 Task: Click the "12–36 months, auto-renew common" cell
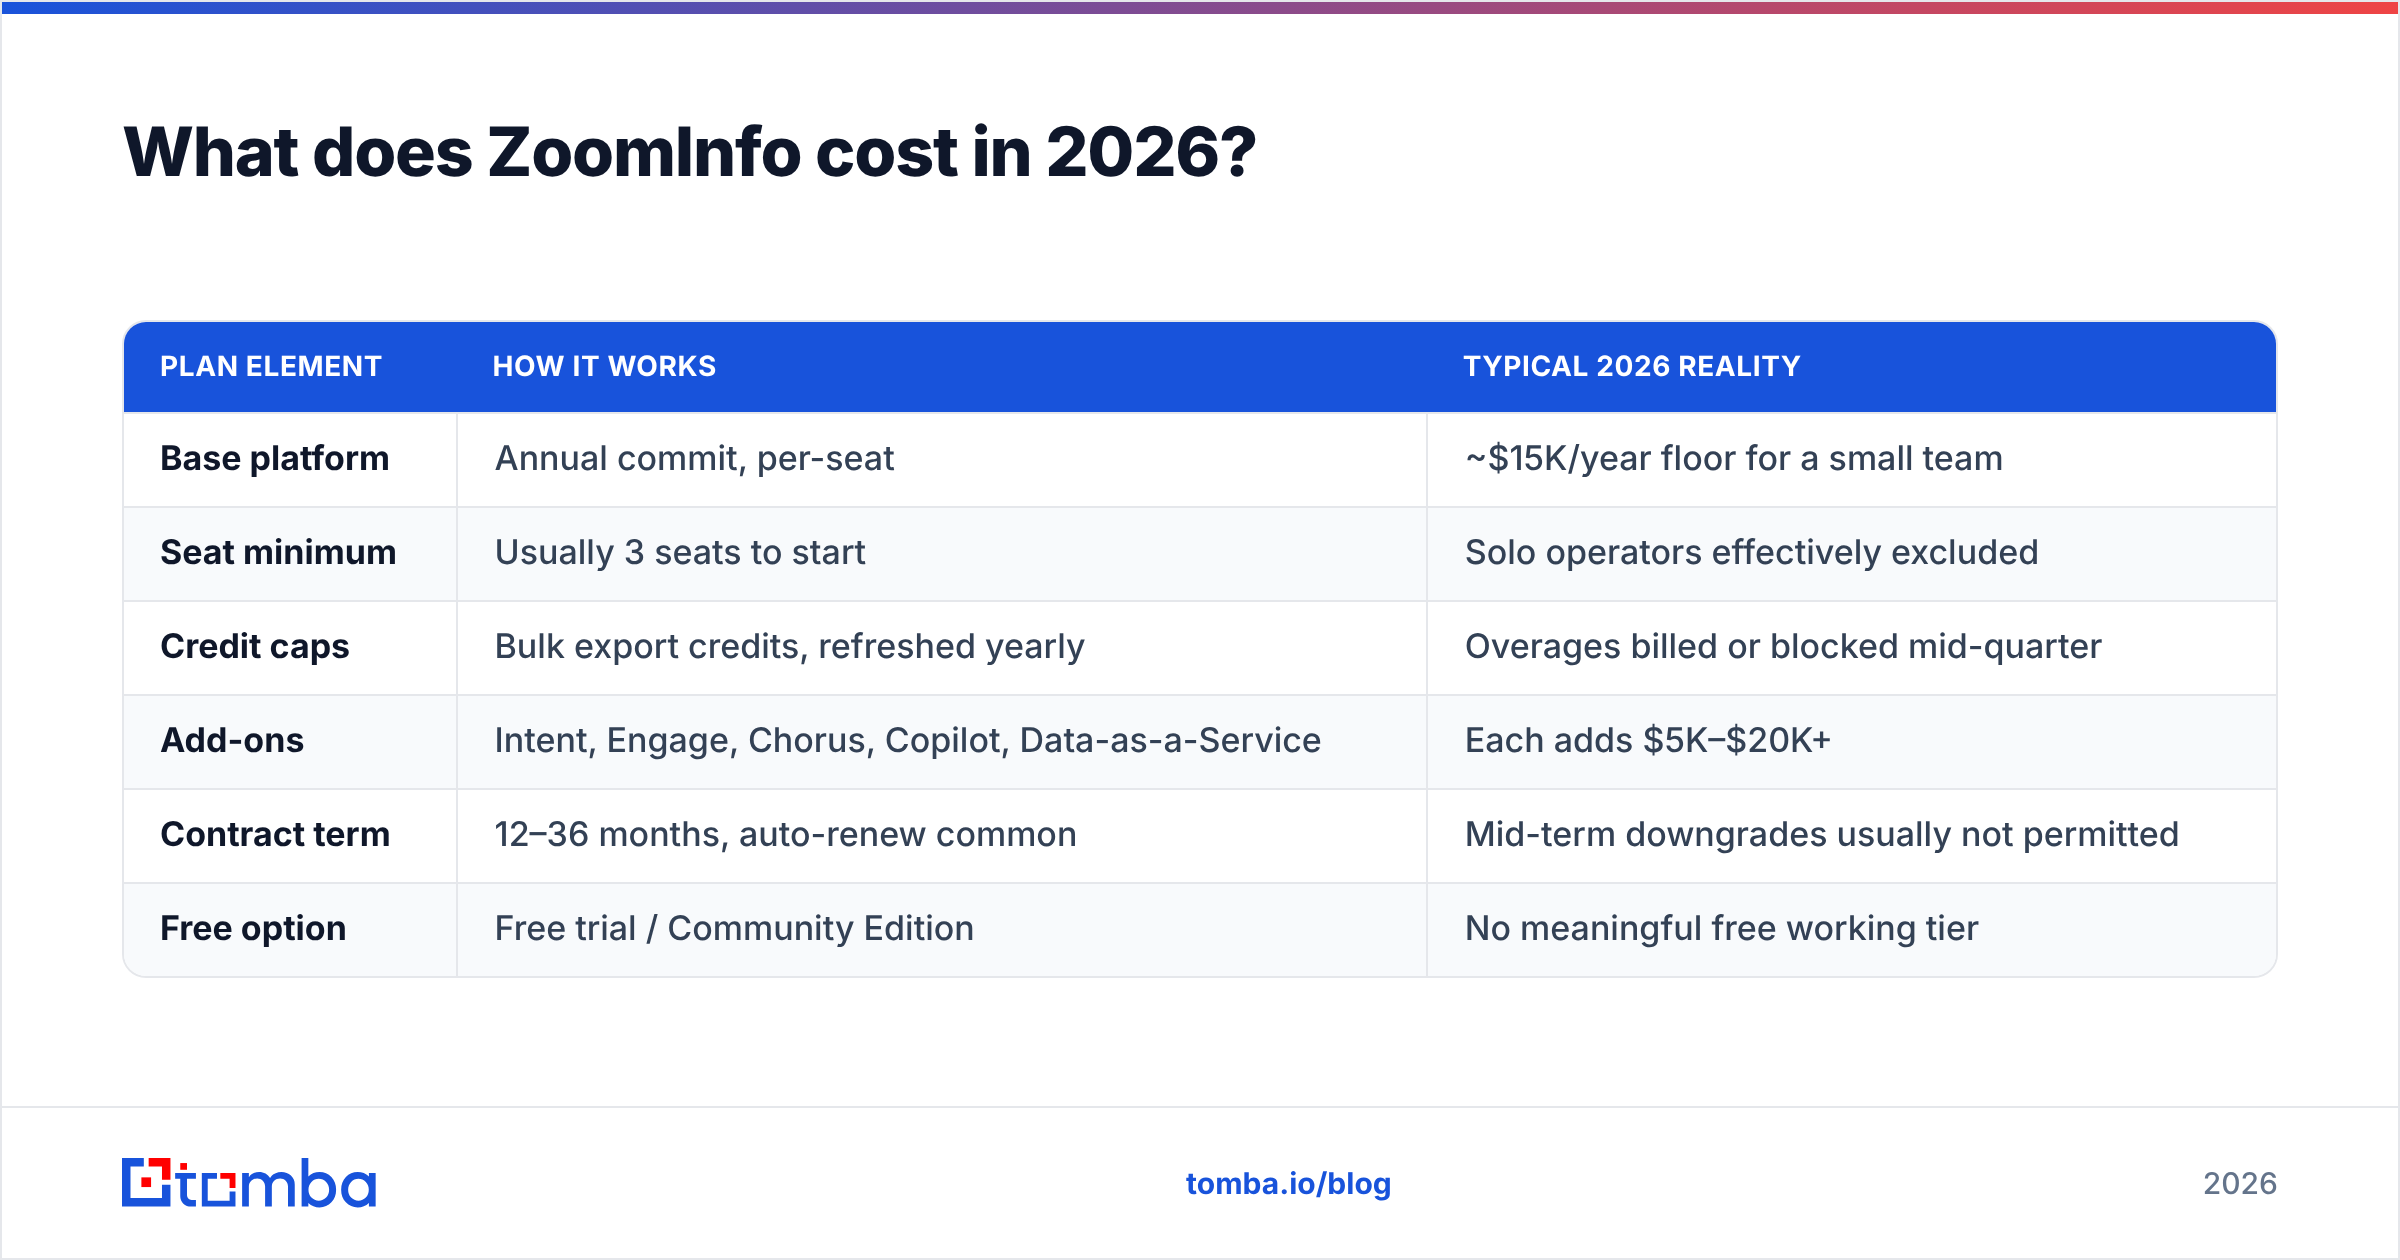coord(941,836)
